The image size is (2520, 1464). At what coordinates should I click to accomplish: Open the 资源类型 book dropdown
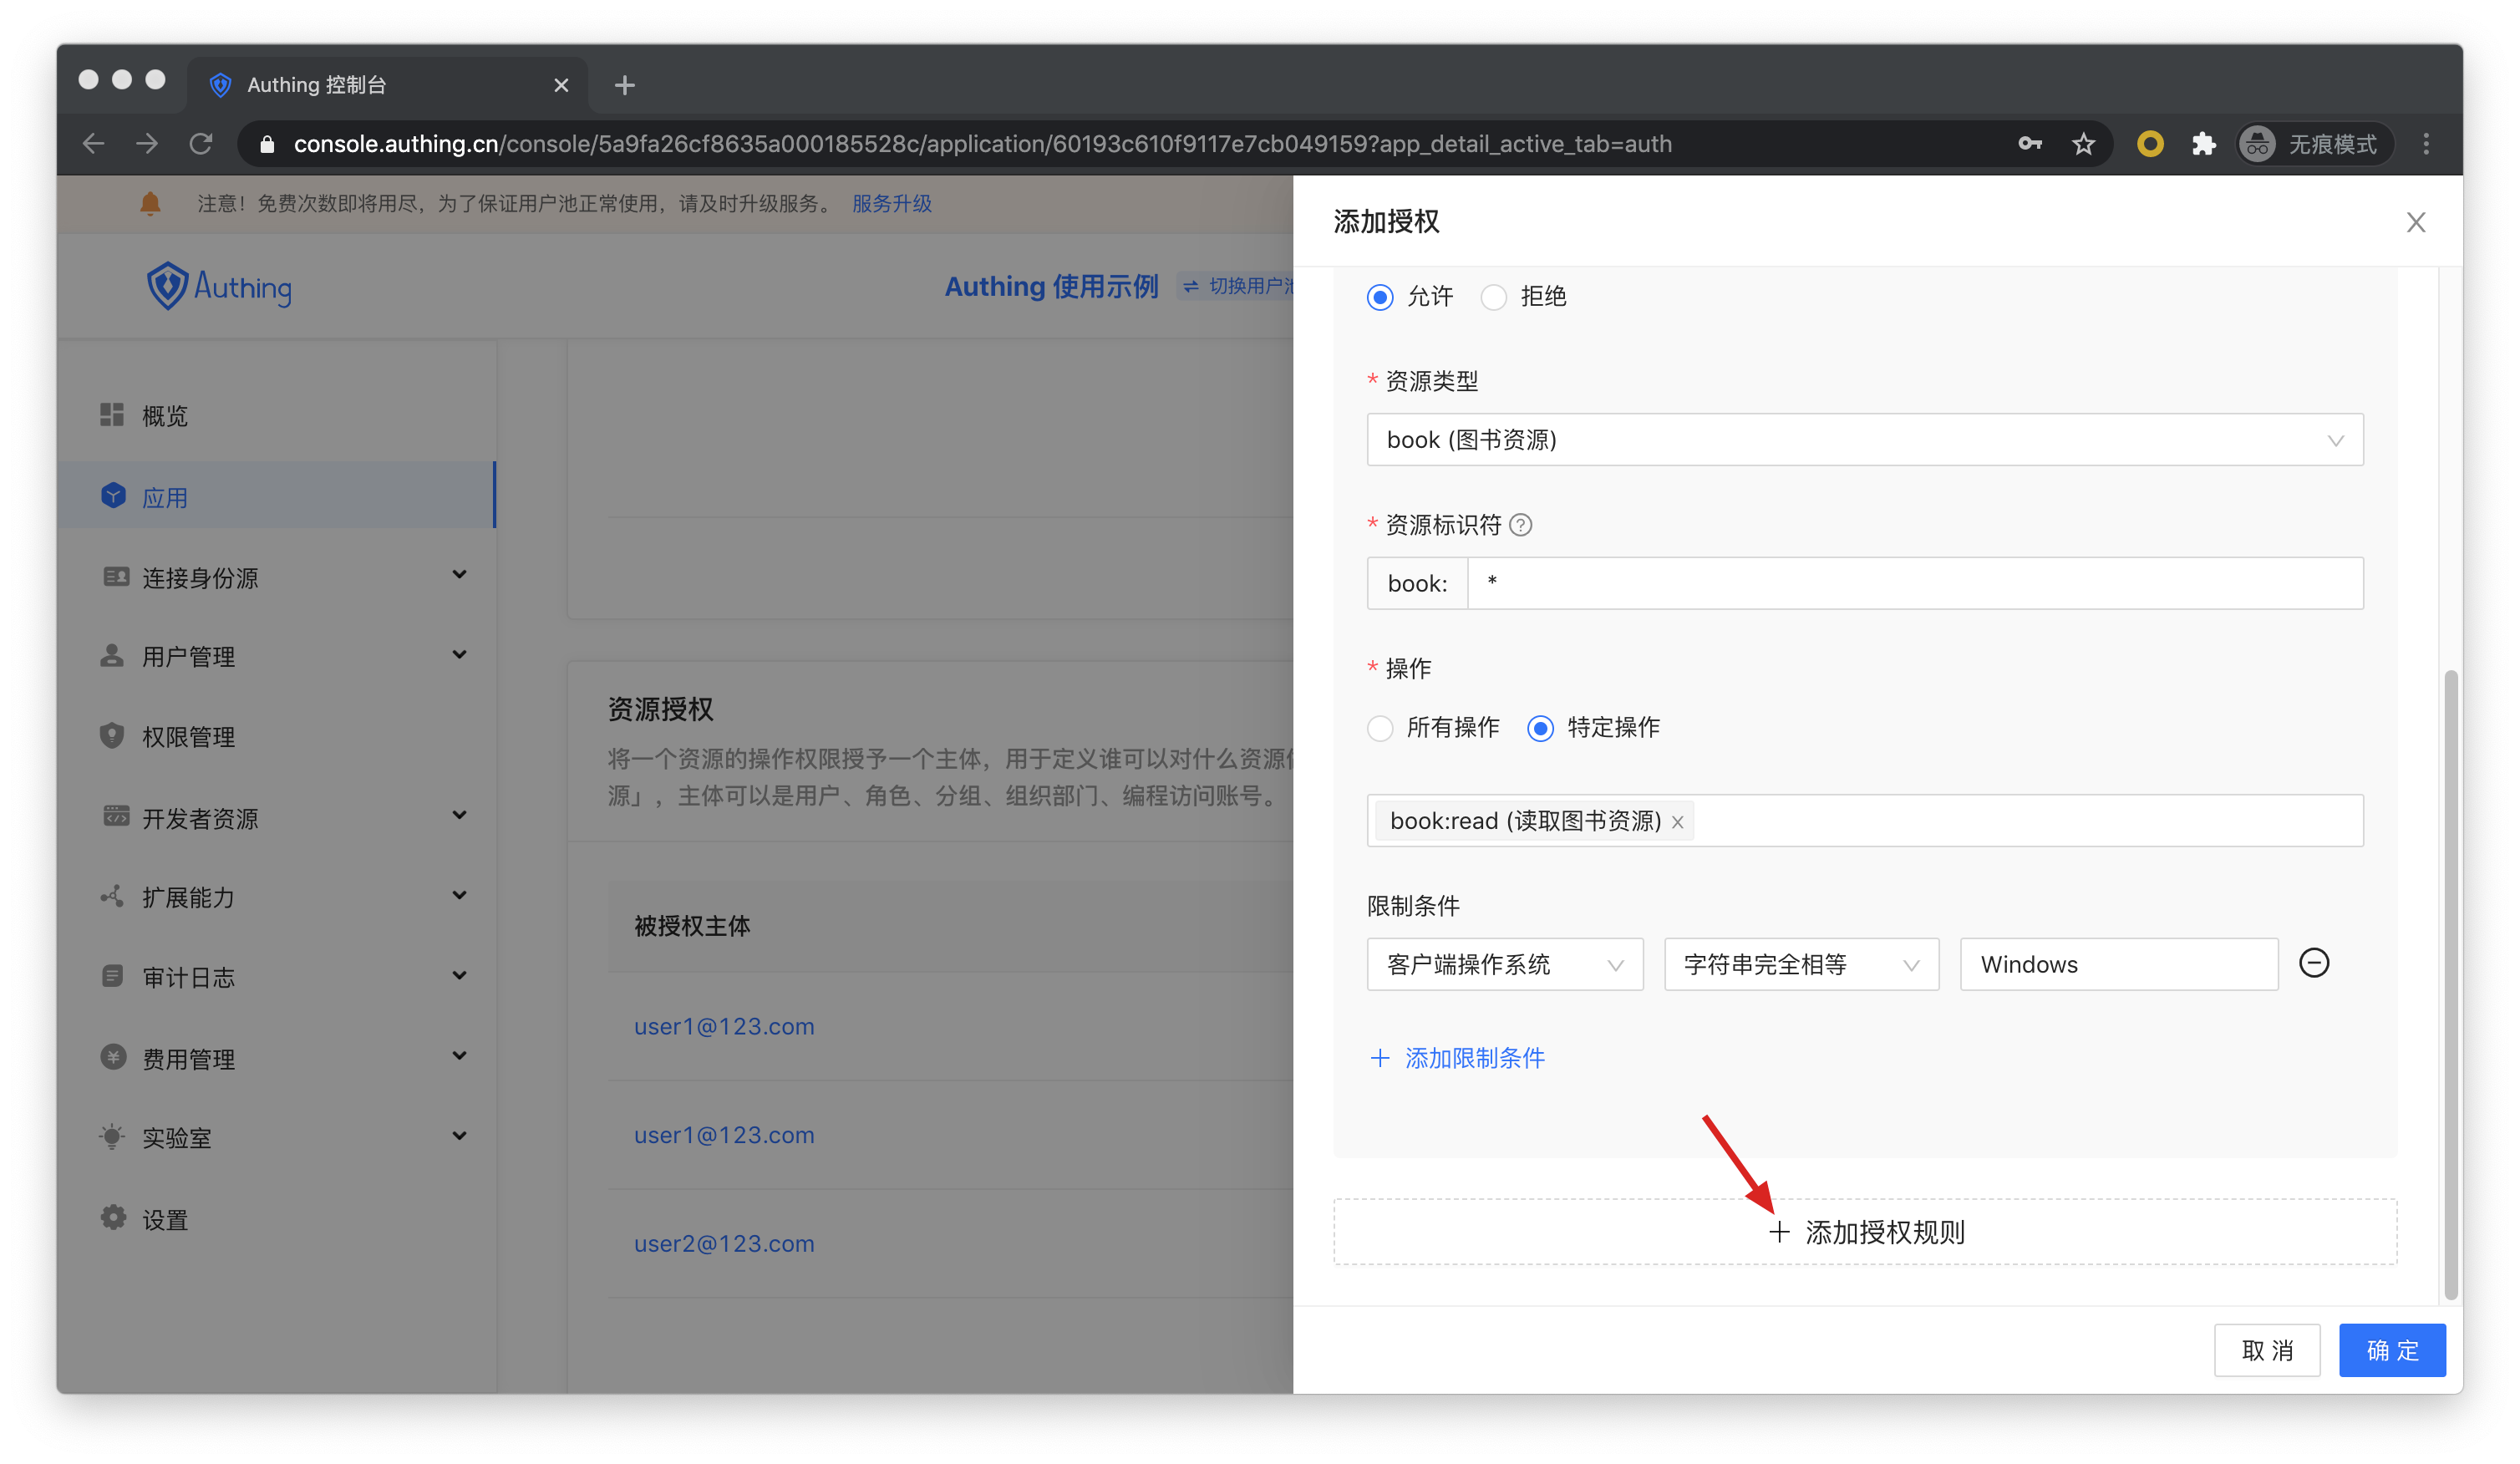(1864, 440)
